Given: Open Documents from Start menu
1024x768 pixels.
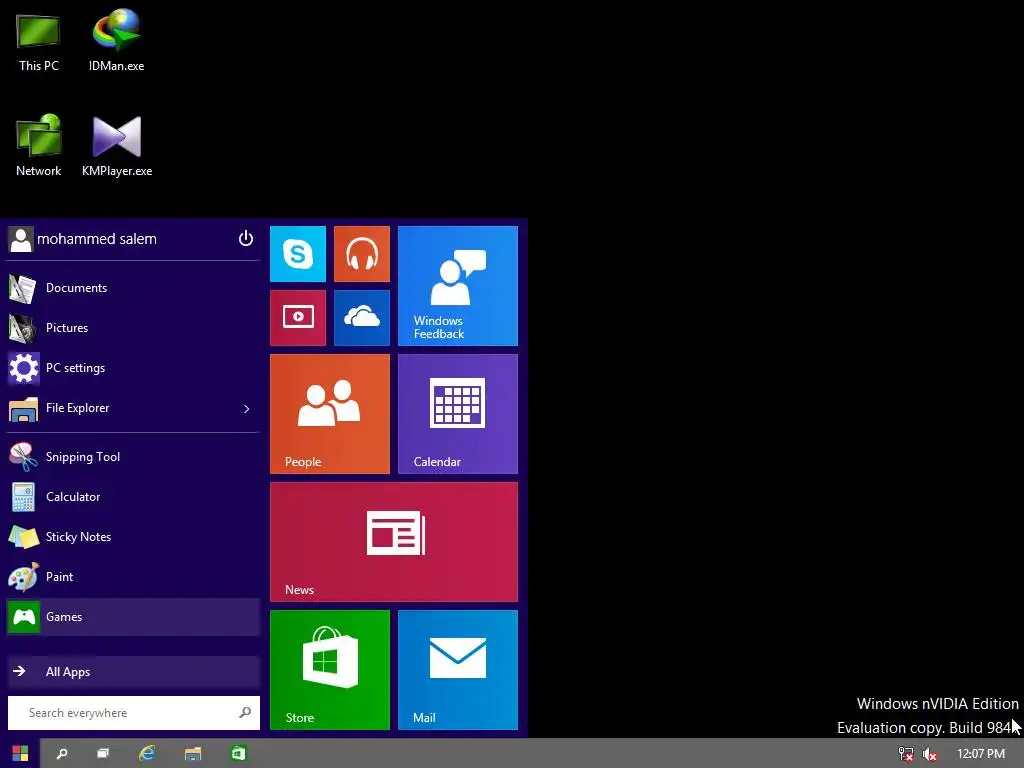Looking at the screenshot, I should (x=133, y=288).
